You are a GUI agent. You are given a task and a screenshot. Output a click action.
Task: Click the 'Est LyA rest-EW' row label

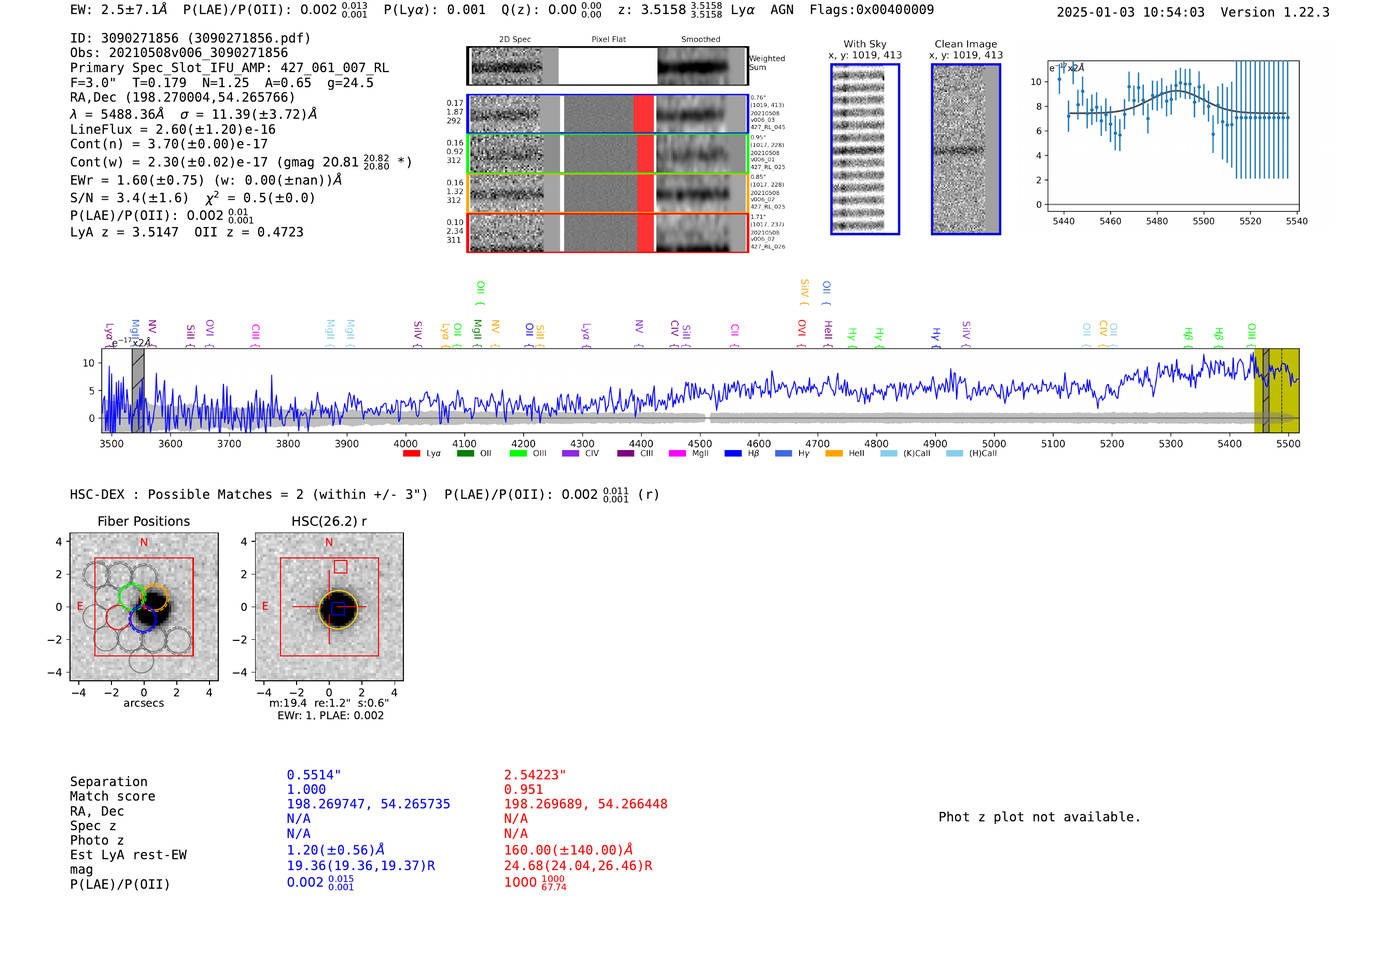(x=128, y=855)
